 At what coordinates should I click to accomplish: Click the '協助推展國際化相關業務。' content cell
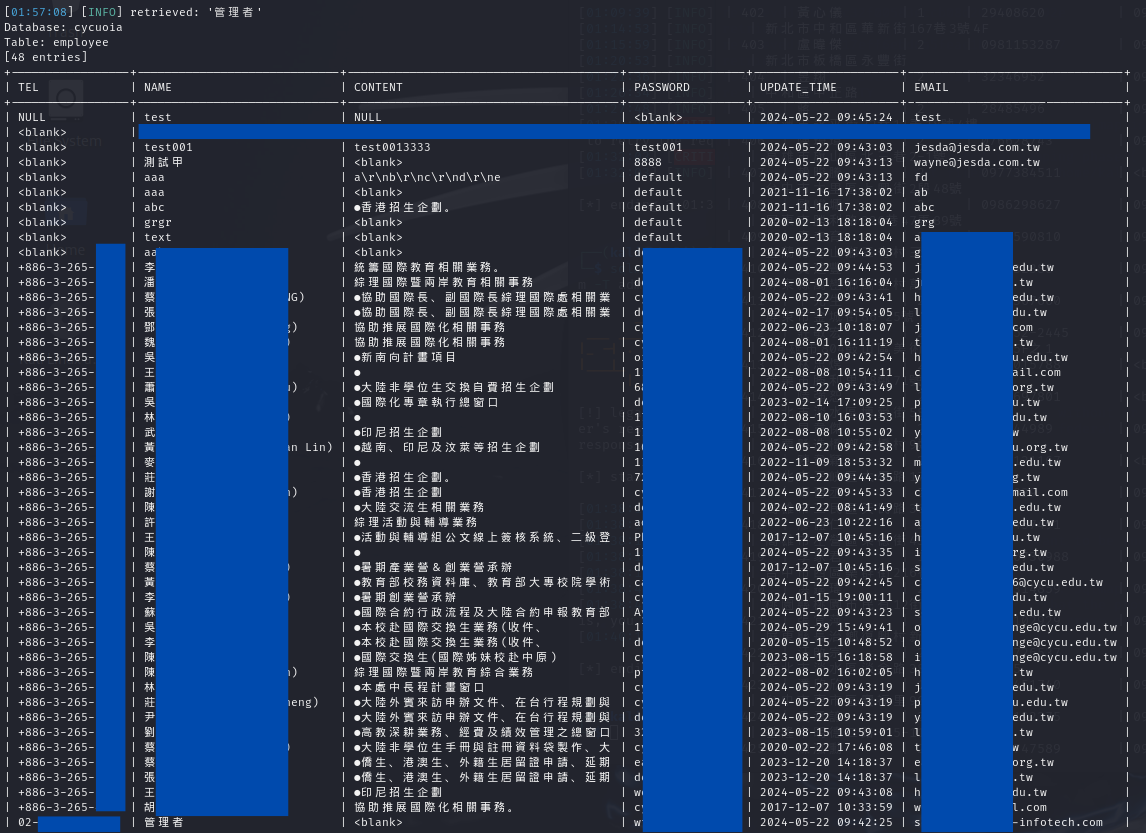[434, 807]
